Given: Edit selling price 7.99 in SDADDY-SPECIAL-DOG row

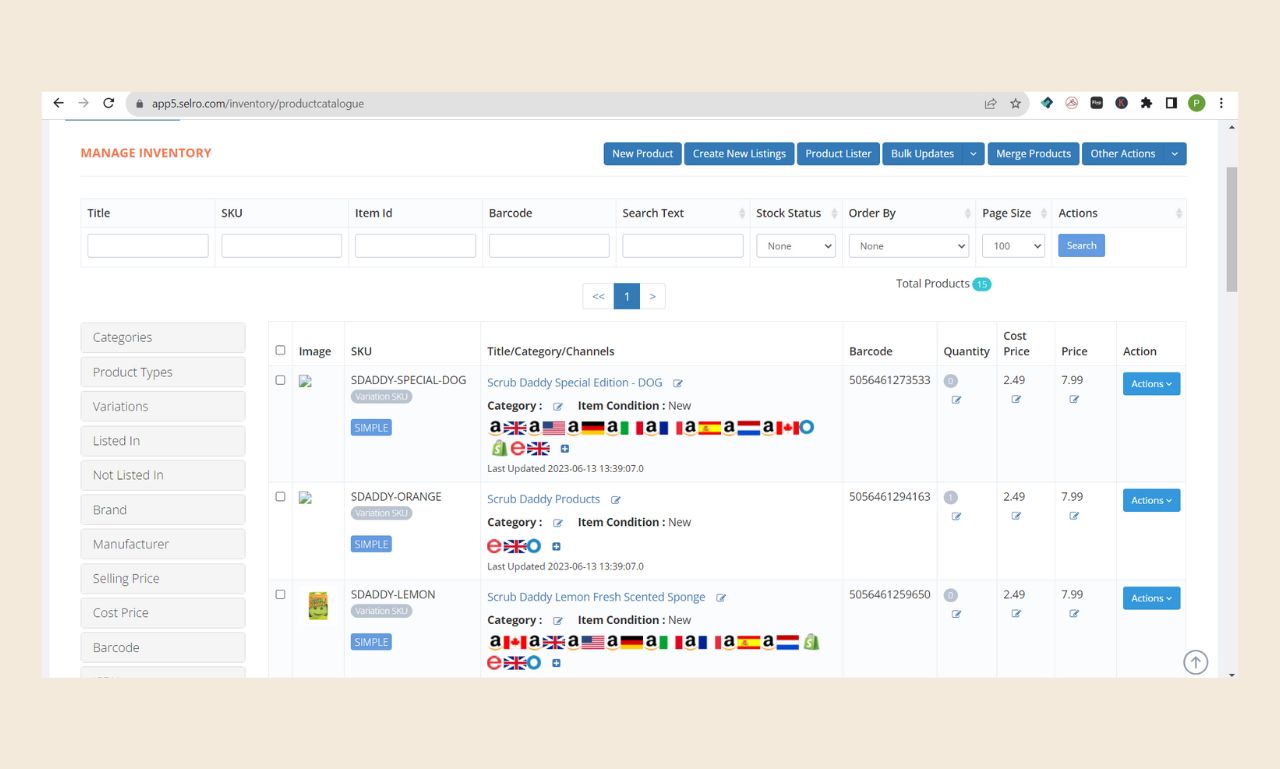Looking at the screenshot, I should (1074, 399).
